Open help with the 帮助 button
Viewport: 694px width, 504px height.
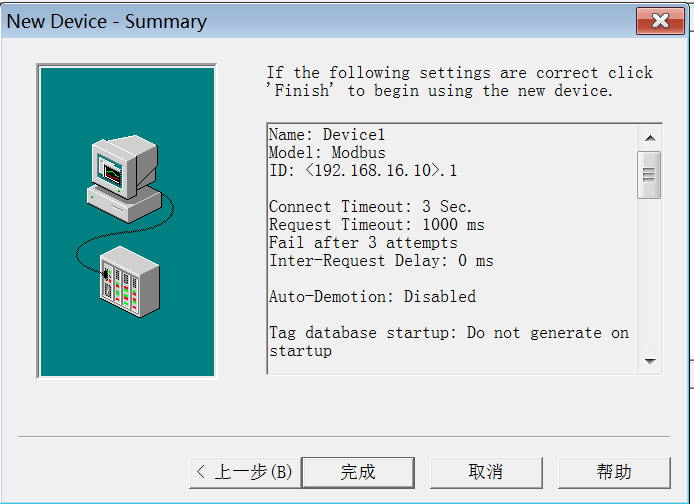[614, 472]
